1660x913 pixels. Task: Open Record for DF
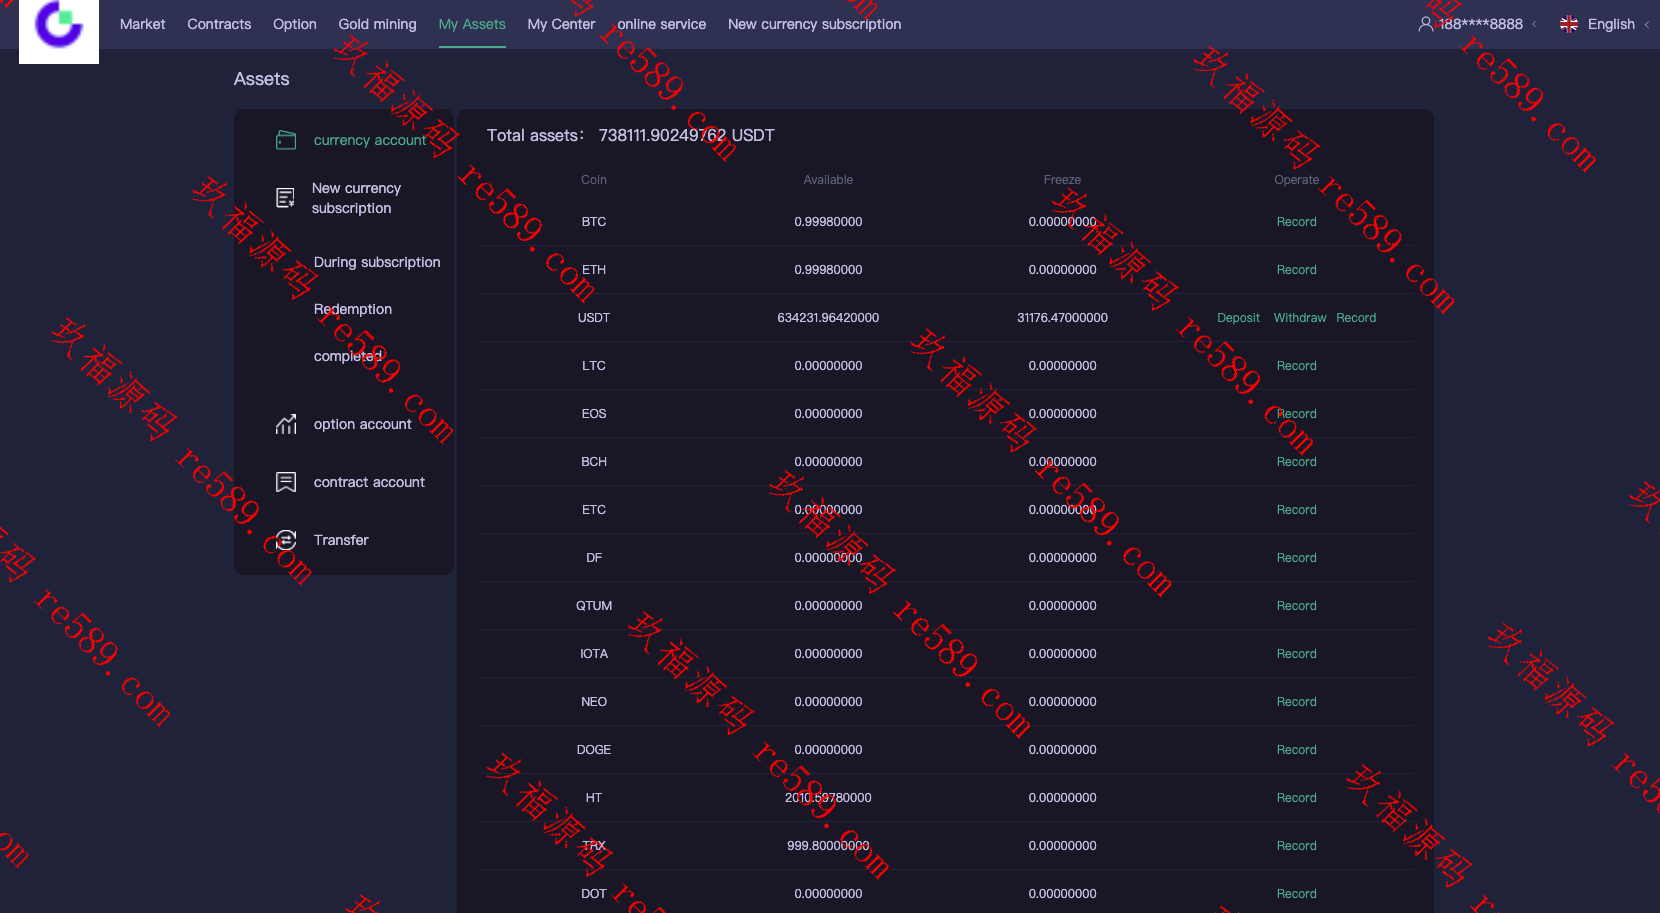coord(1296,558)
